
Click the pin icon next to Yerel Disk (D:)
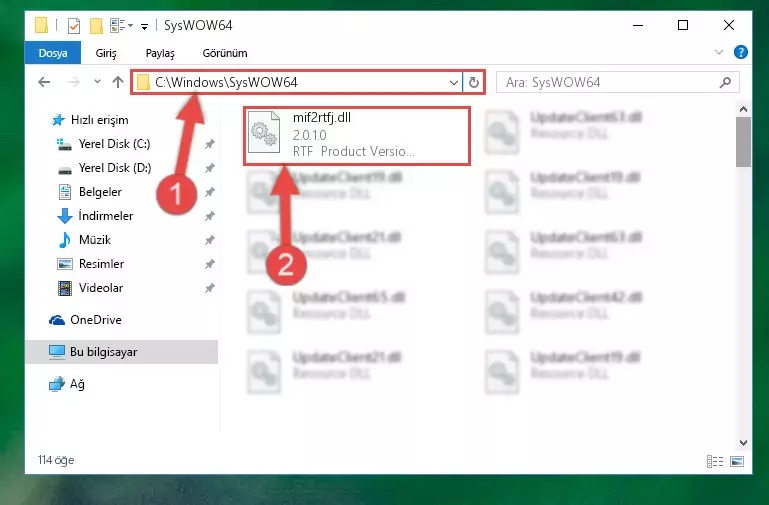click(209, 168)
